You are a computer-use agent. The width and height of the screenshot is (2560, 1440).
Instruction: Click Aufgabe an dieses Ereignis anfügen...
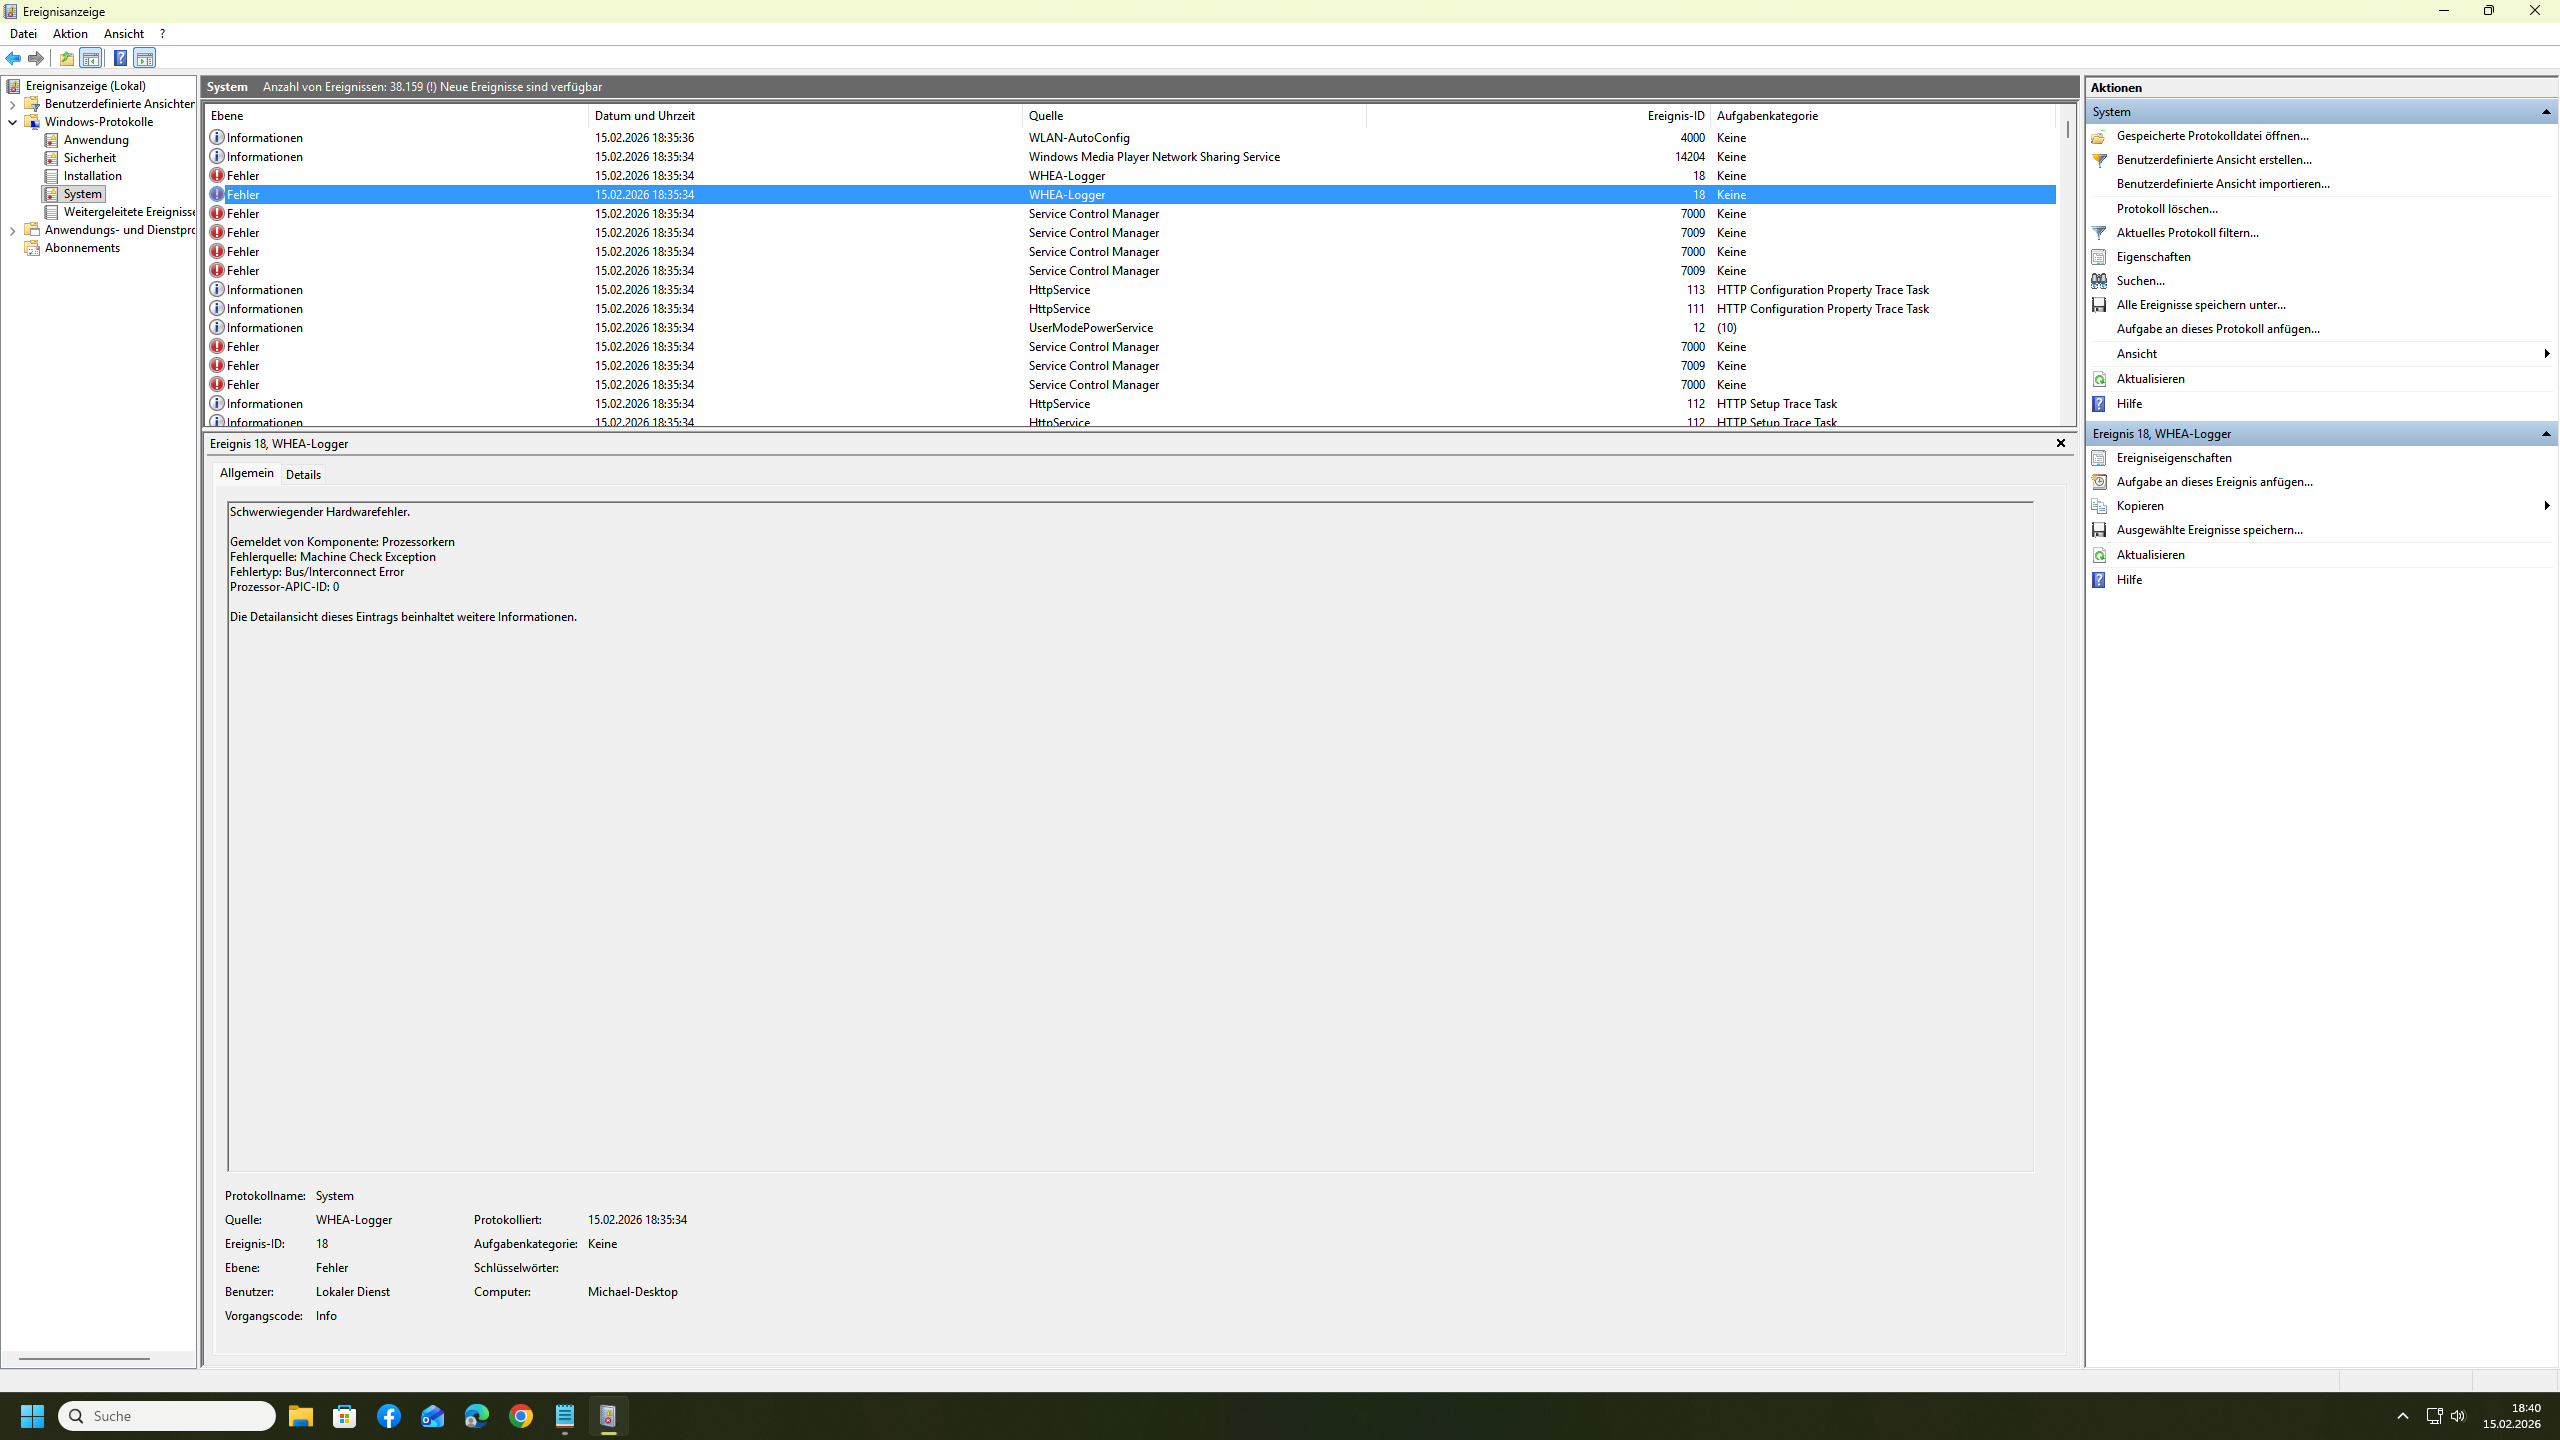(2214, 482)
